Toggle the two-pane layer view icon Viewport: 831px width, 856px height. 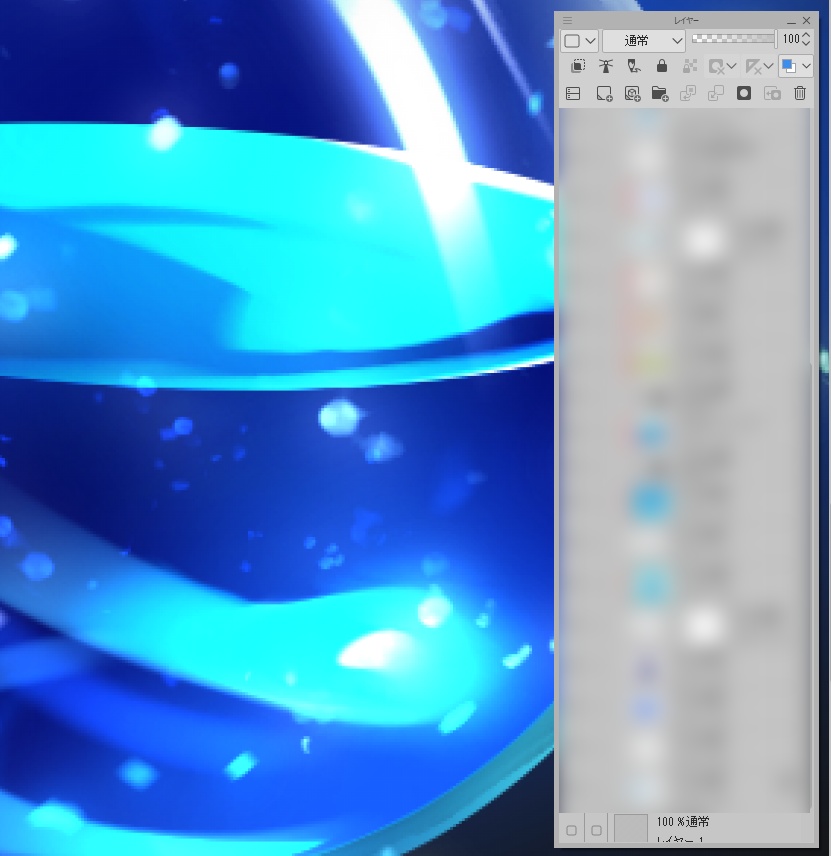click(x=573, y=94)
